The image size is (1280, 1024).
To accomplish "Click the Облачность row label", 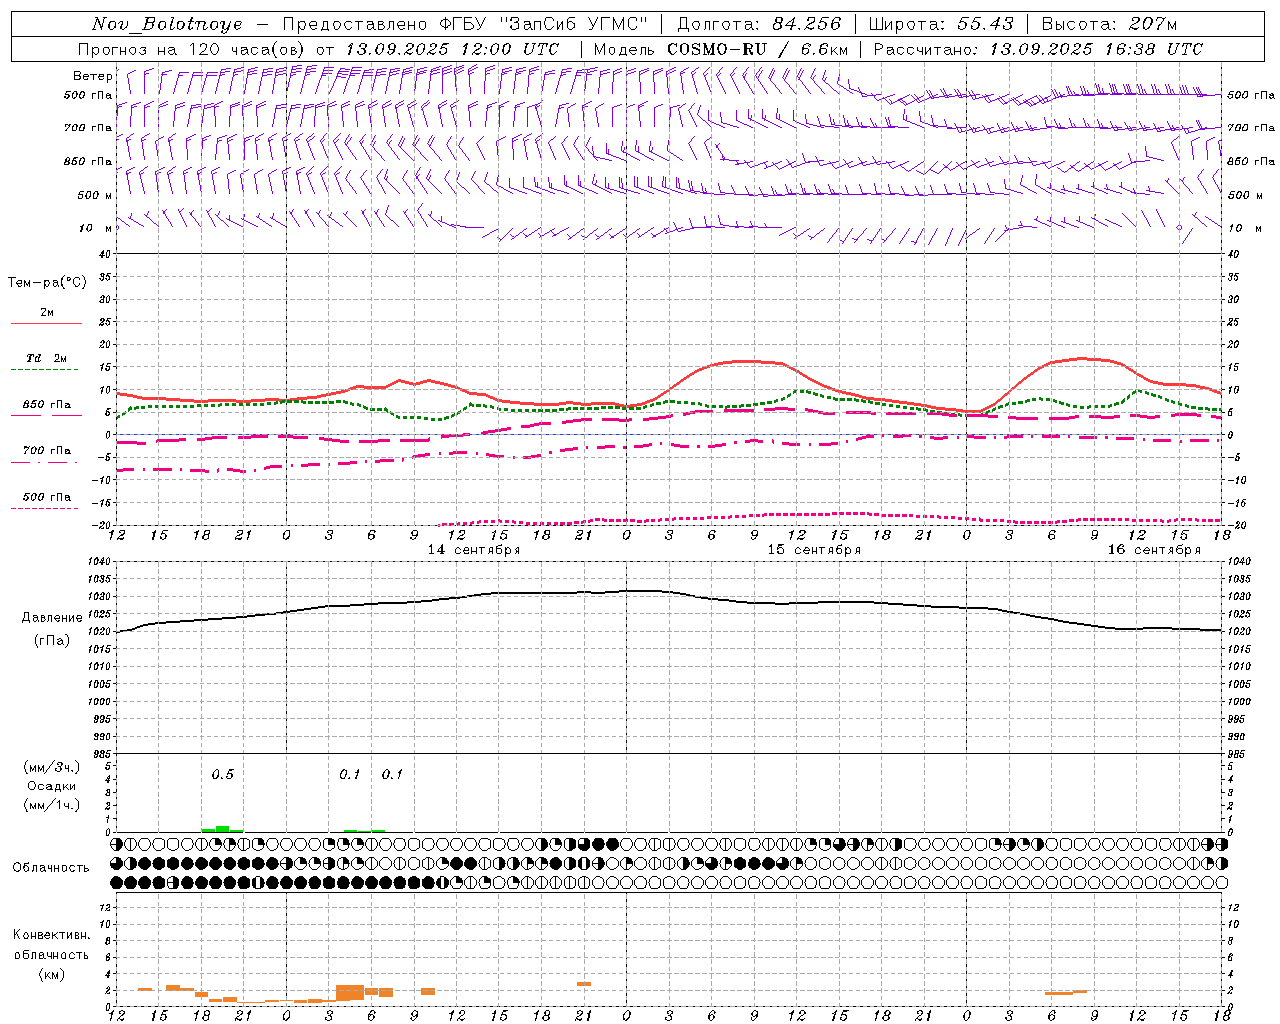I will 51,867.
